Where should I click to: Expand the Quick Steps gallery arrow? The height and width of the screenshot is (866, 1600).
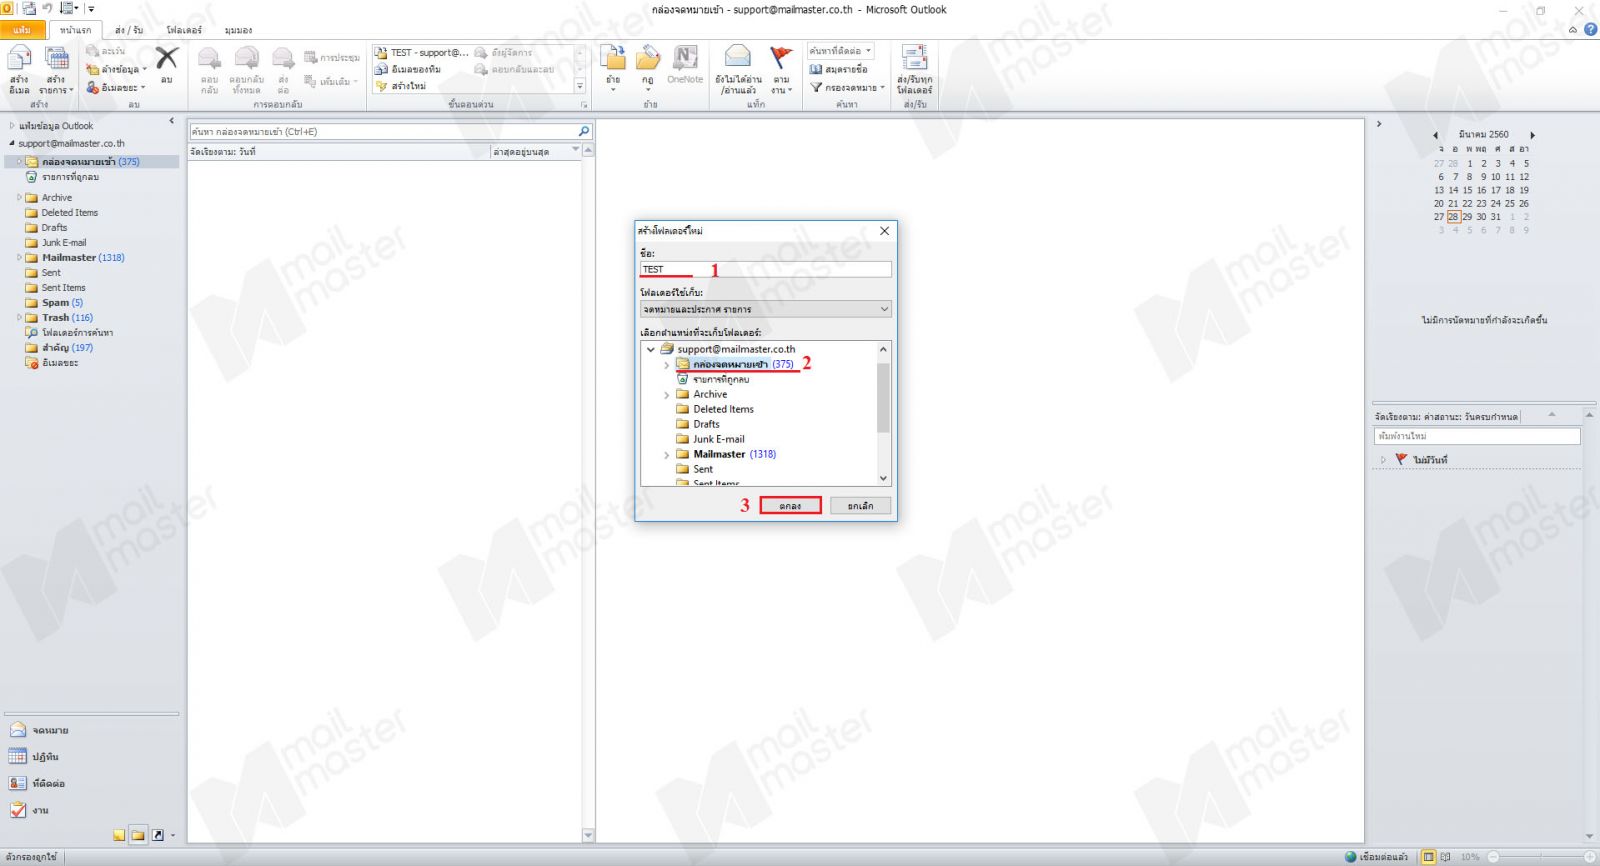tap(580, 86)
